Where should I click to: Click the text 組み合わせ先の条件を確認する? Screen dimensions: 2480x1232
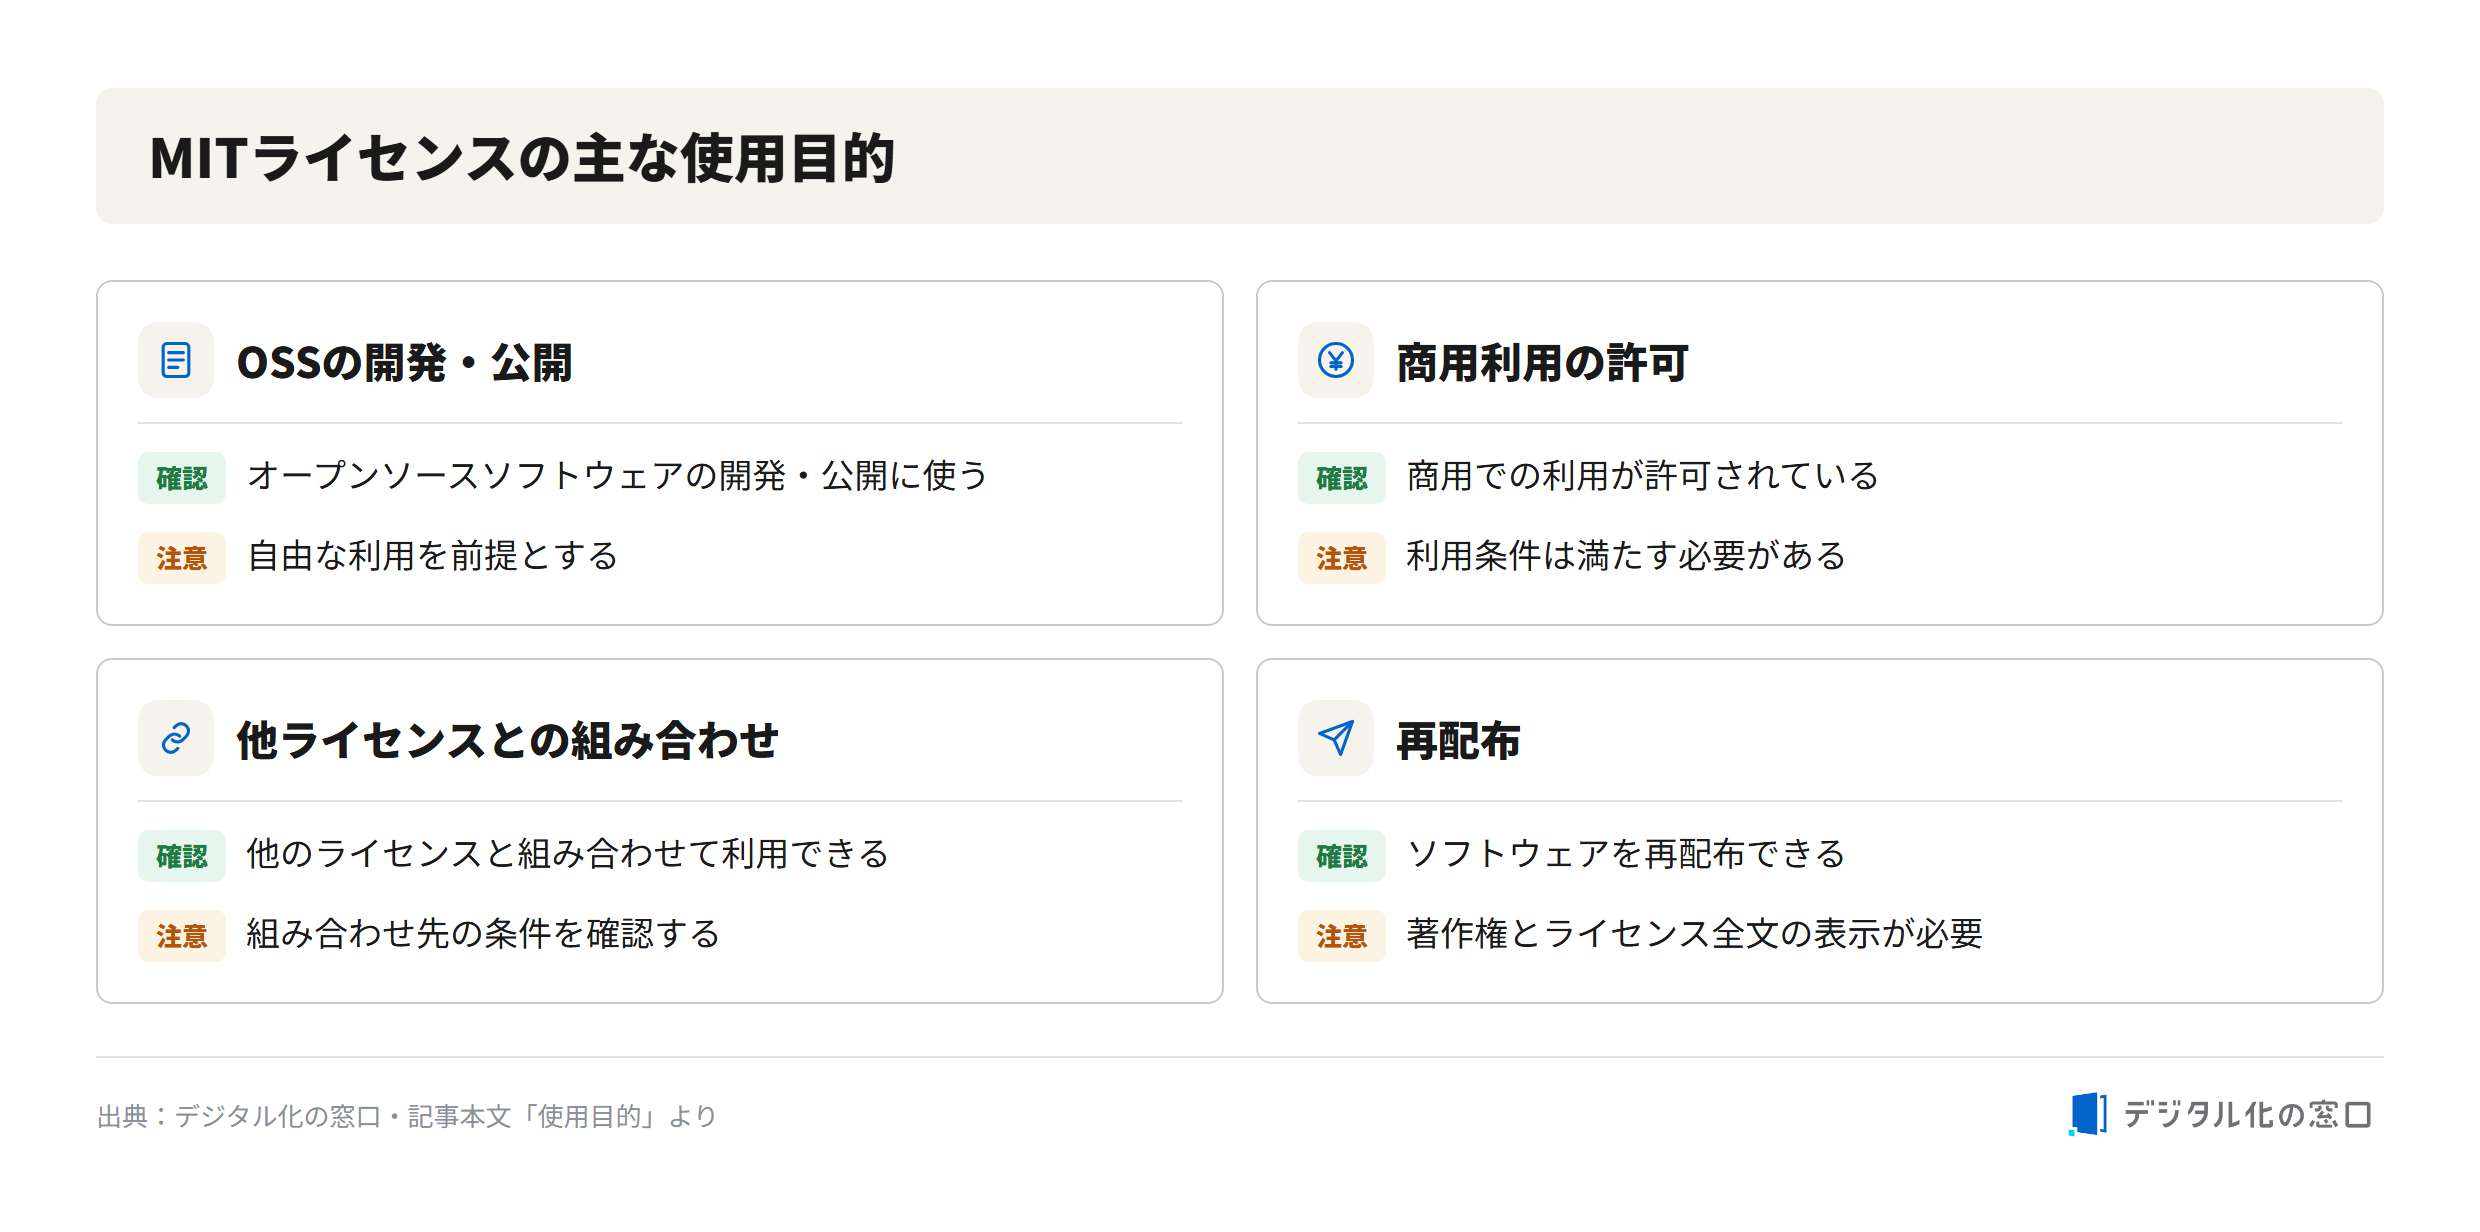(484, 934)
